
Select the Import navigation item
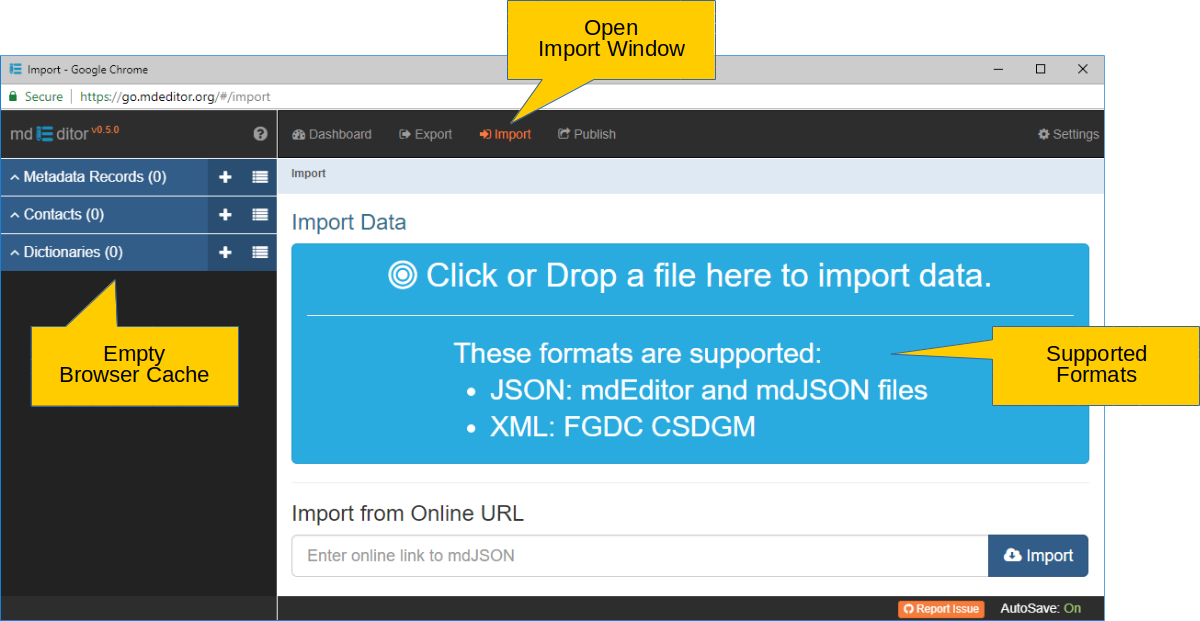tap(505, 134)
